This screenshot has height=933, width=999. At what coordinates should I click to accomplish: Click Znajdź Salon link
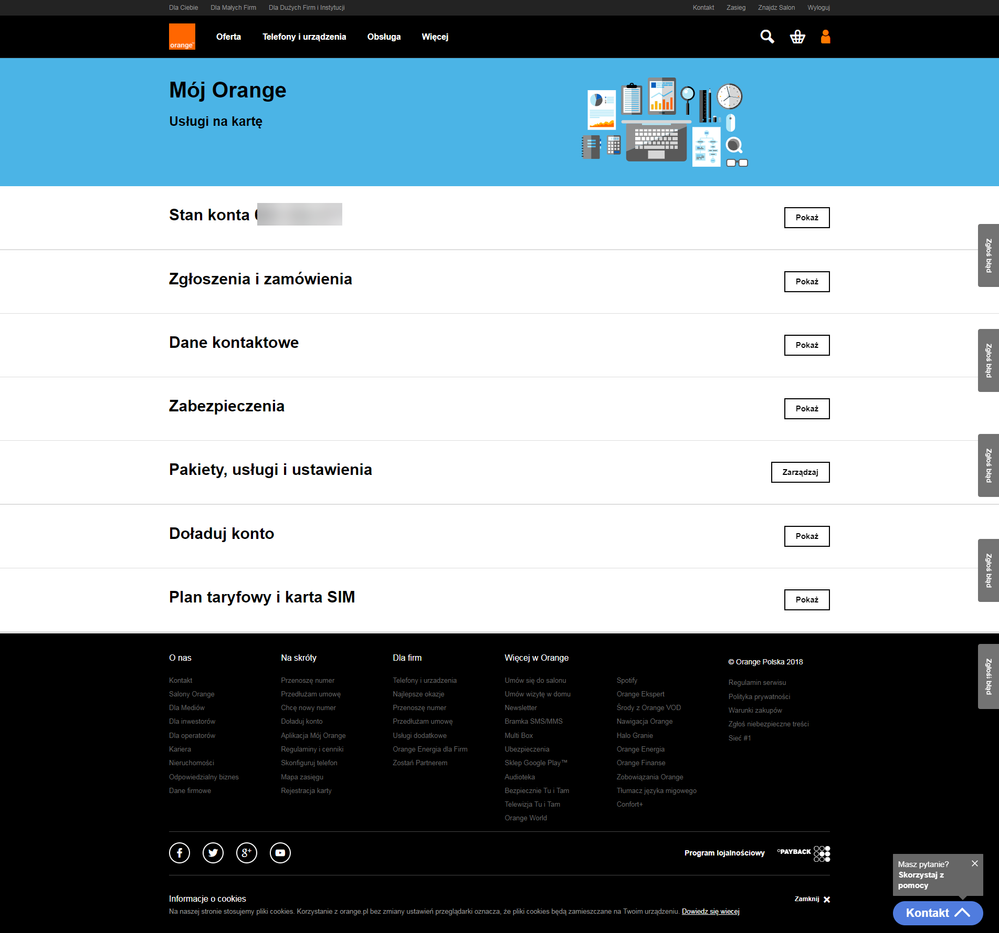(776, 8)
